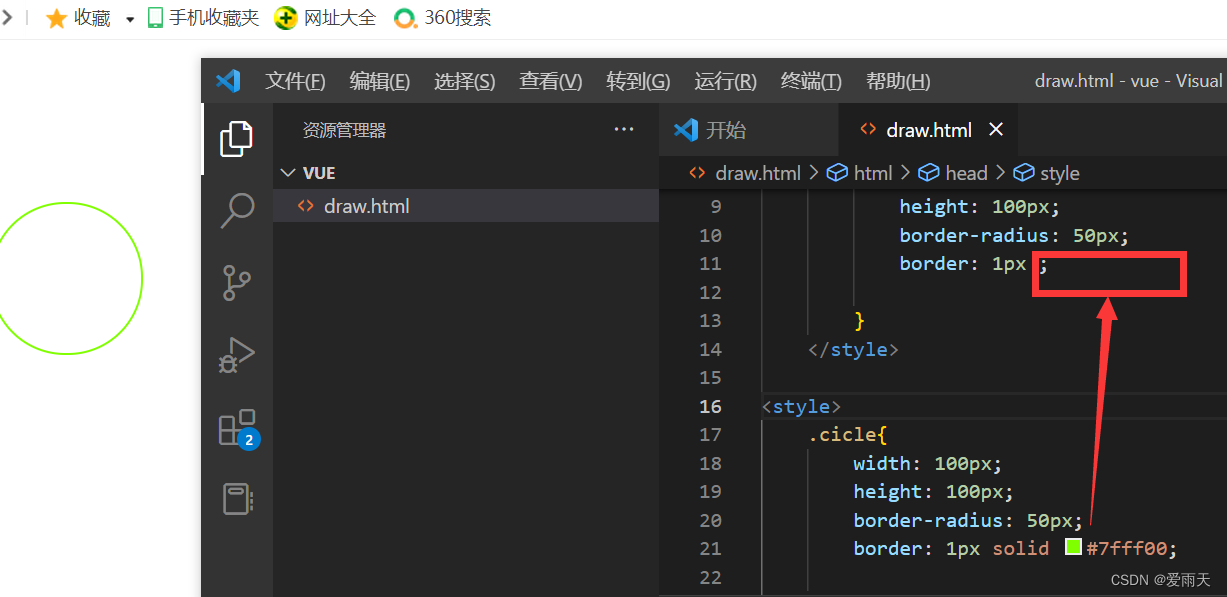Select draw.html in the file explorer

[466, 206]
